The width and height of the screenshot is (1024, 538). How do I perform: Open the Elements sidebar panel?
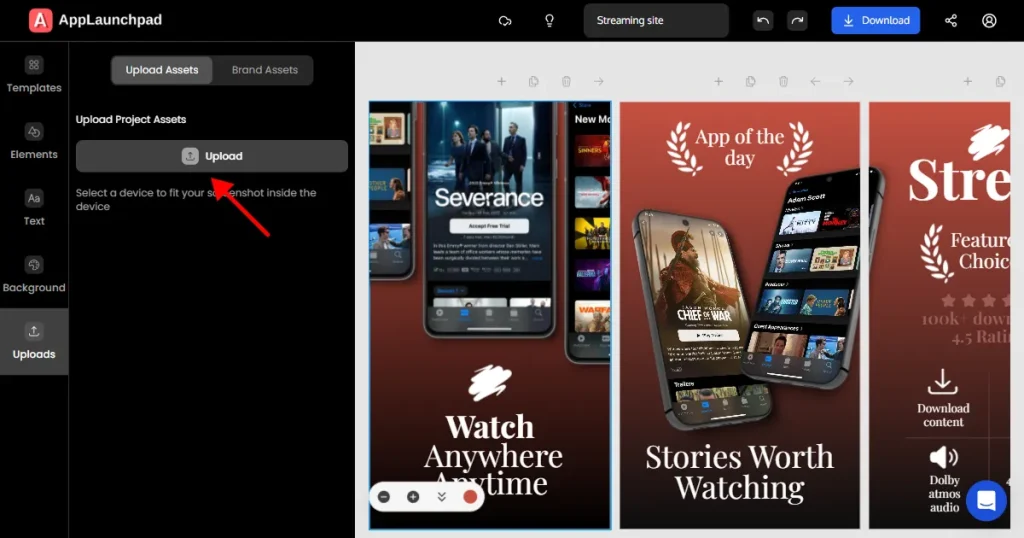point(34,142)
